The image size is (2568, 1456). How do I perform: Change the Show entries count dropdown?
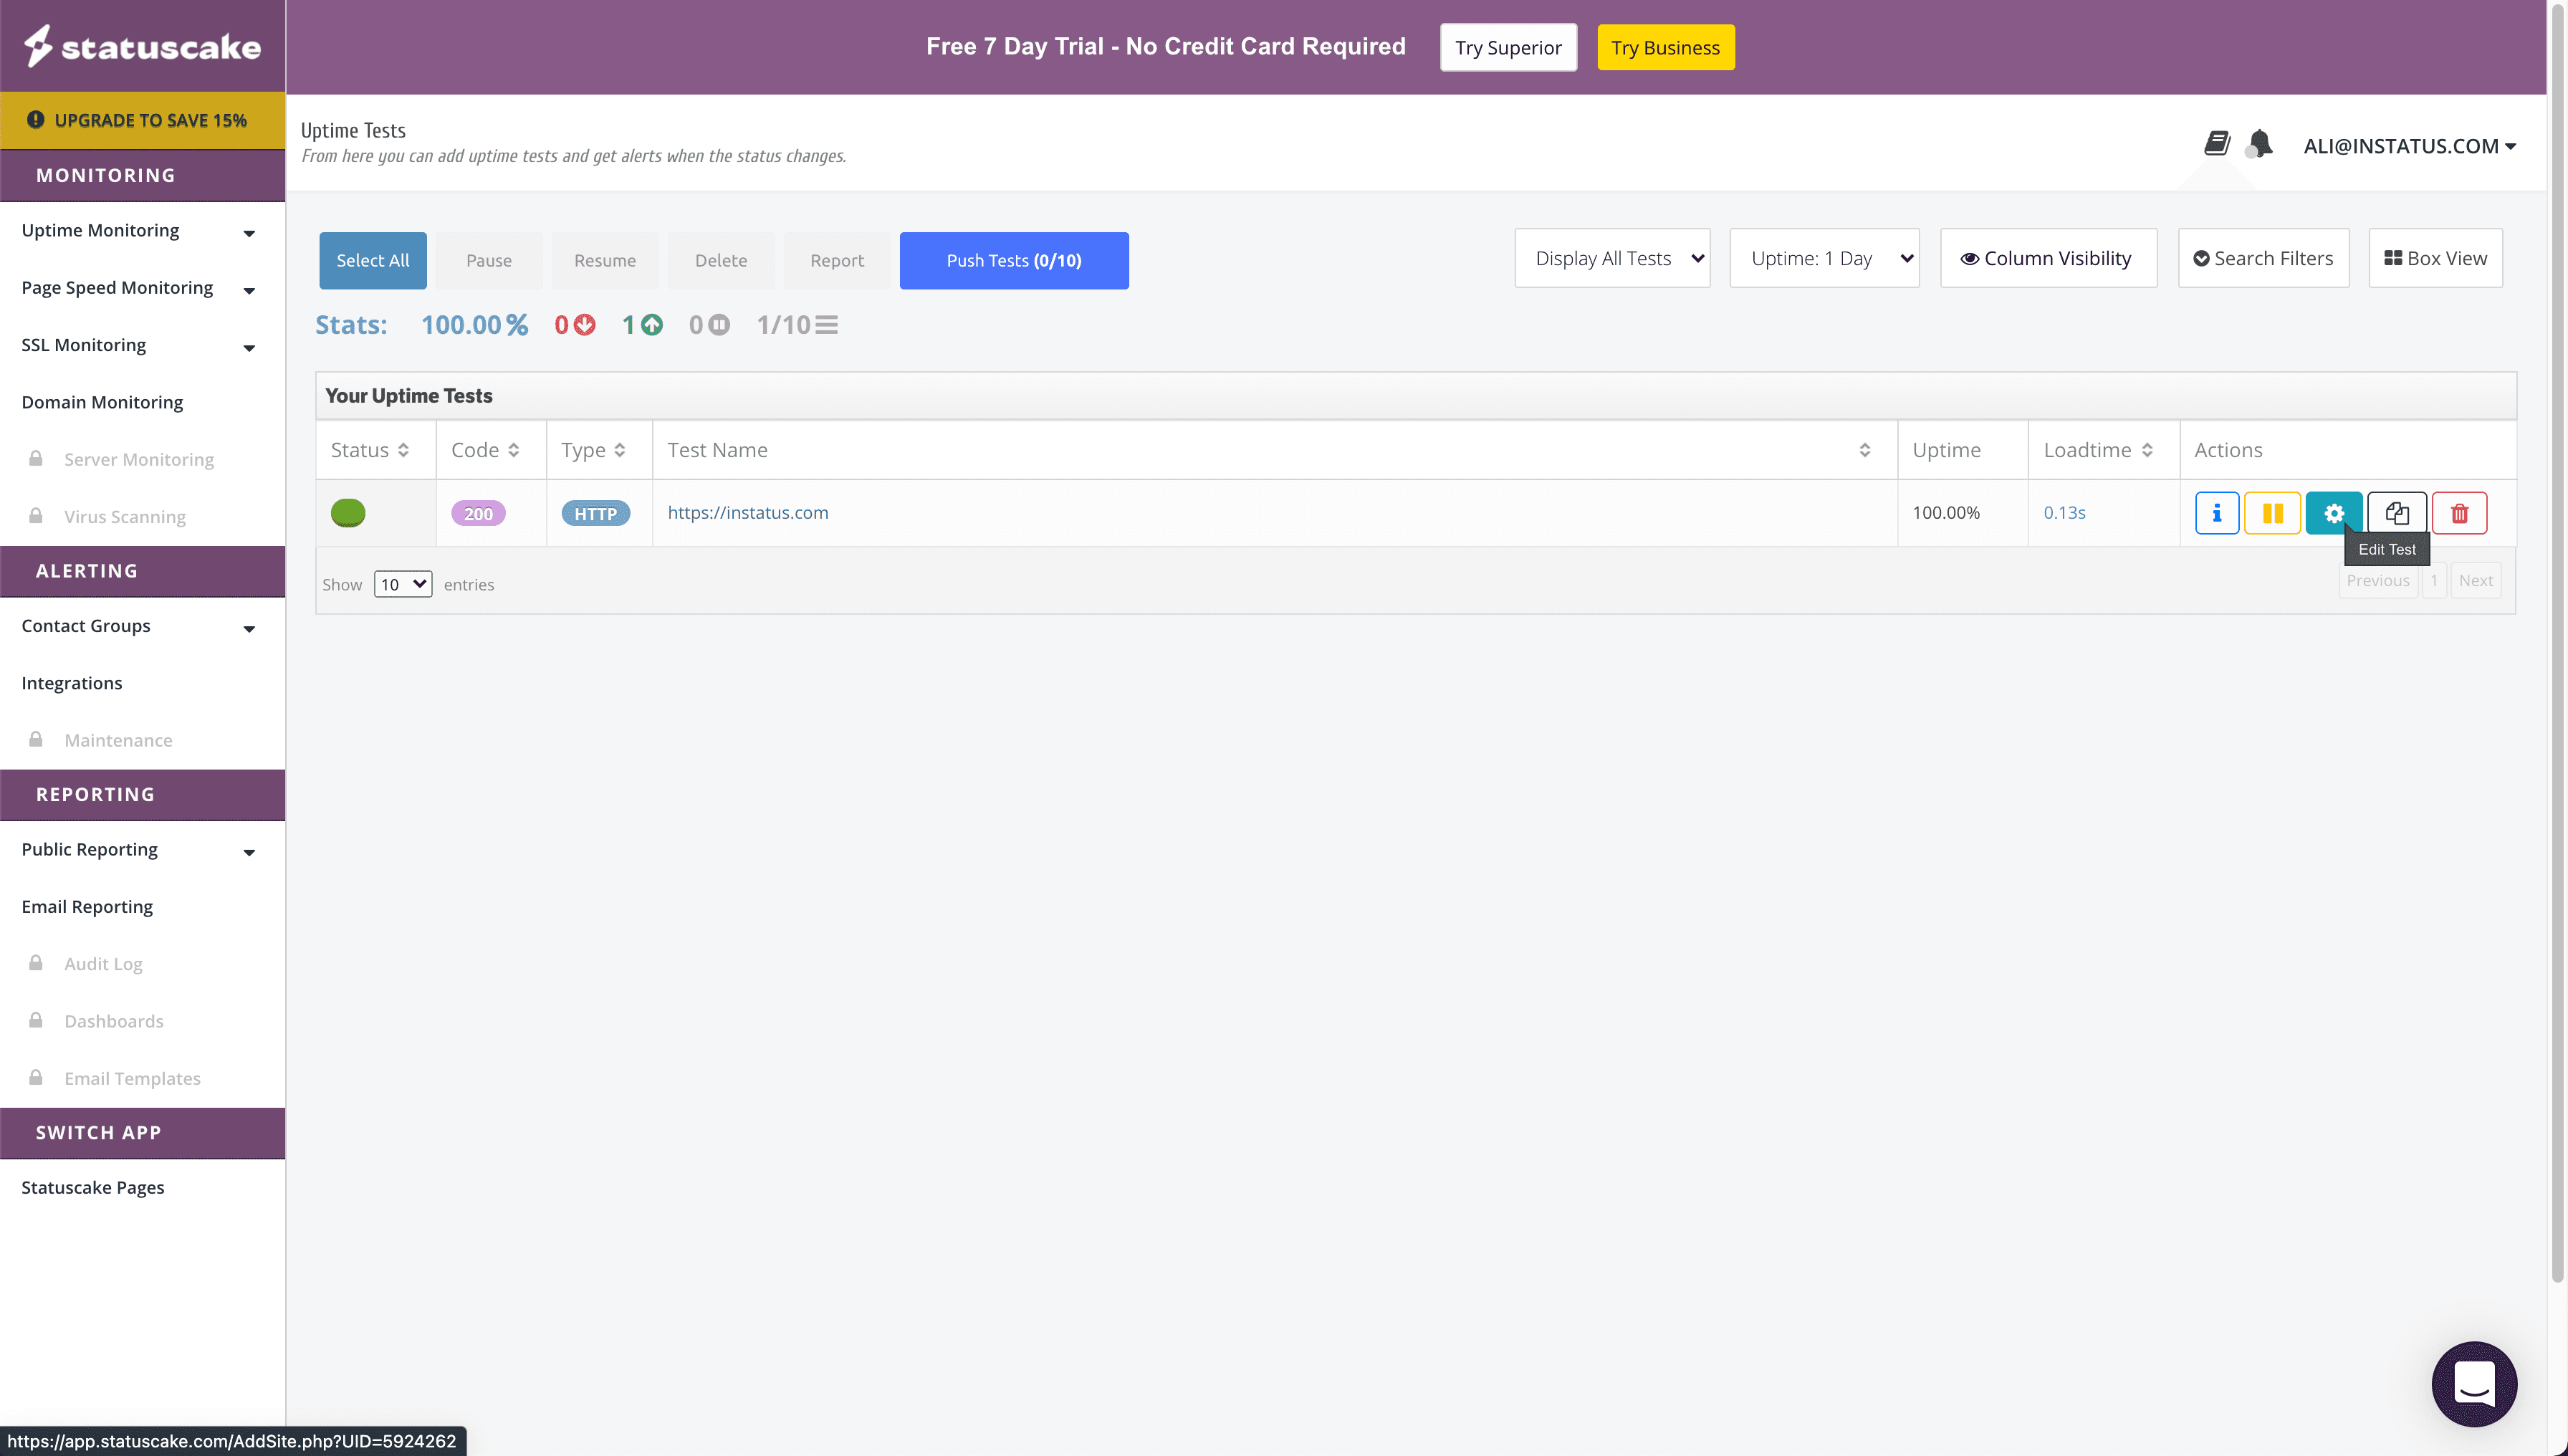(402, 584)
